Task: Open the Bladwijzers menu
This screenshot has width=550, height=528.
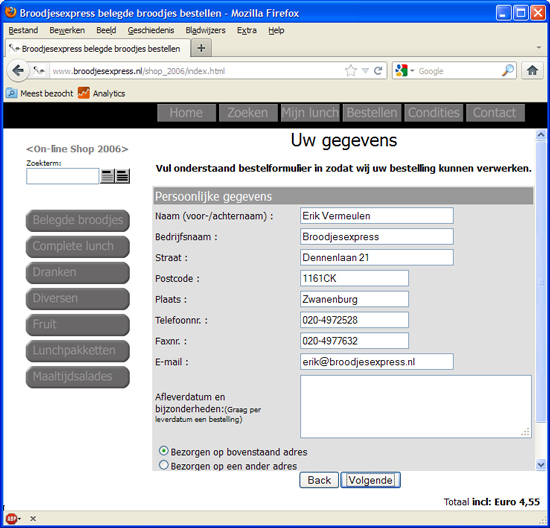Action: [206, 31]
